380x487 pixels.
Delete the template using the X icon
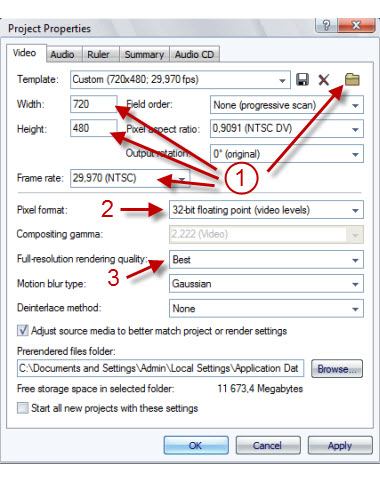click(323, 80)
